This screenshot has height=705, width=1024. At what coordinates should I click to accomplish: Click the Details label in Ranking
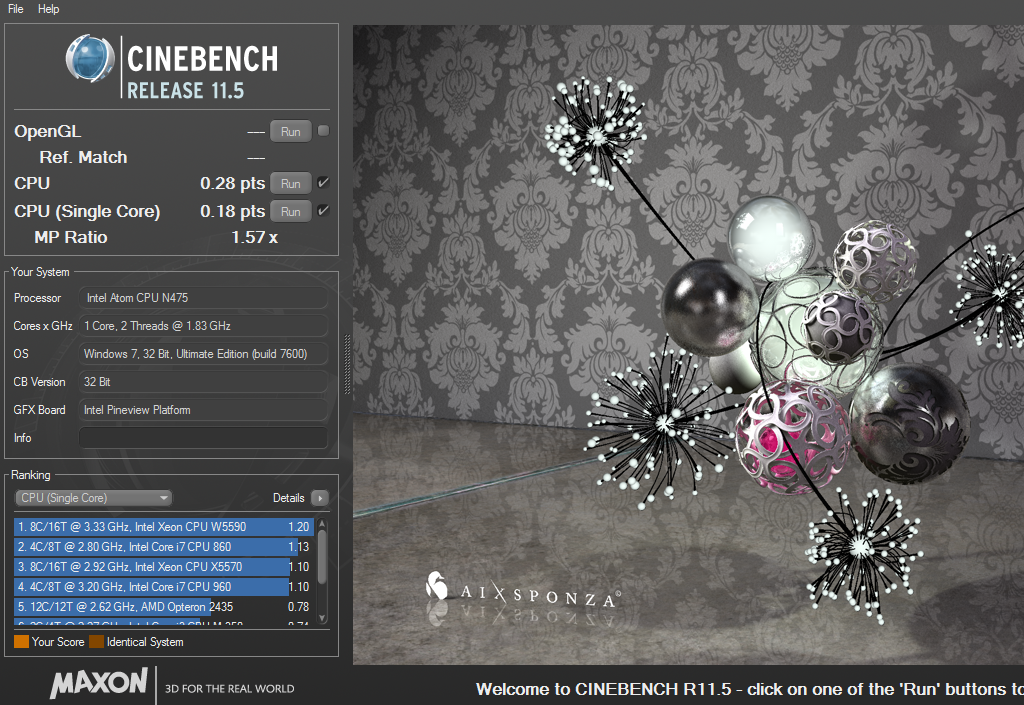click(289, 498)
